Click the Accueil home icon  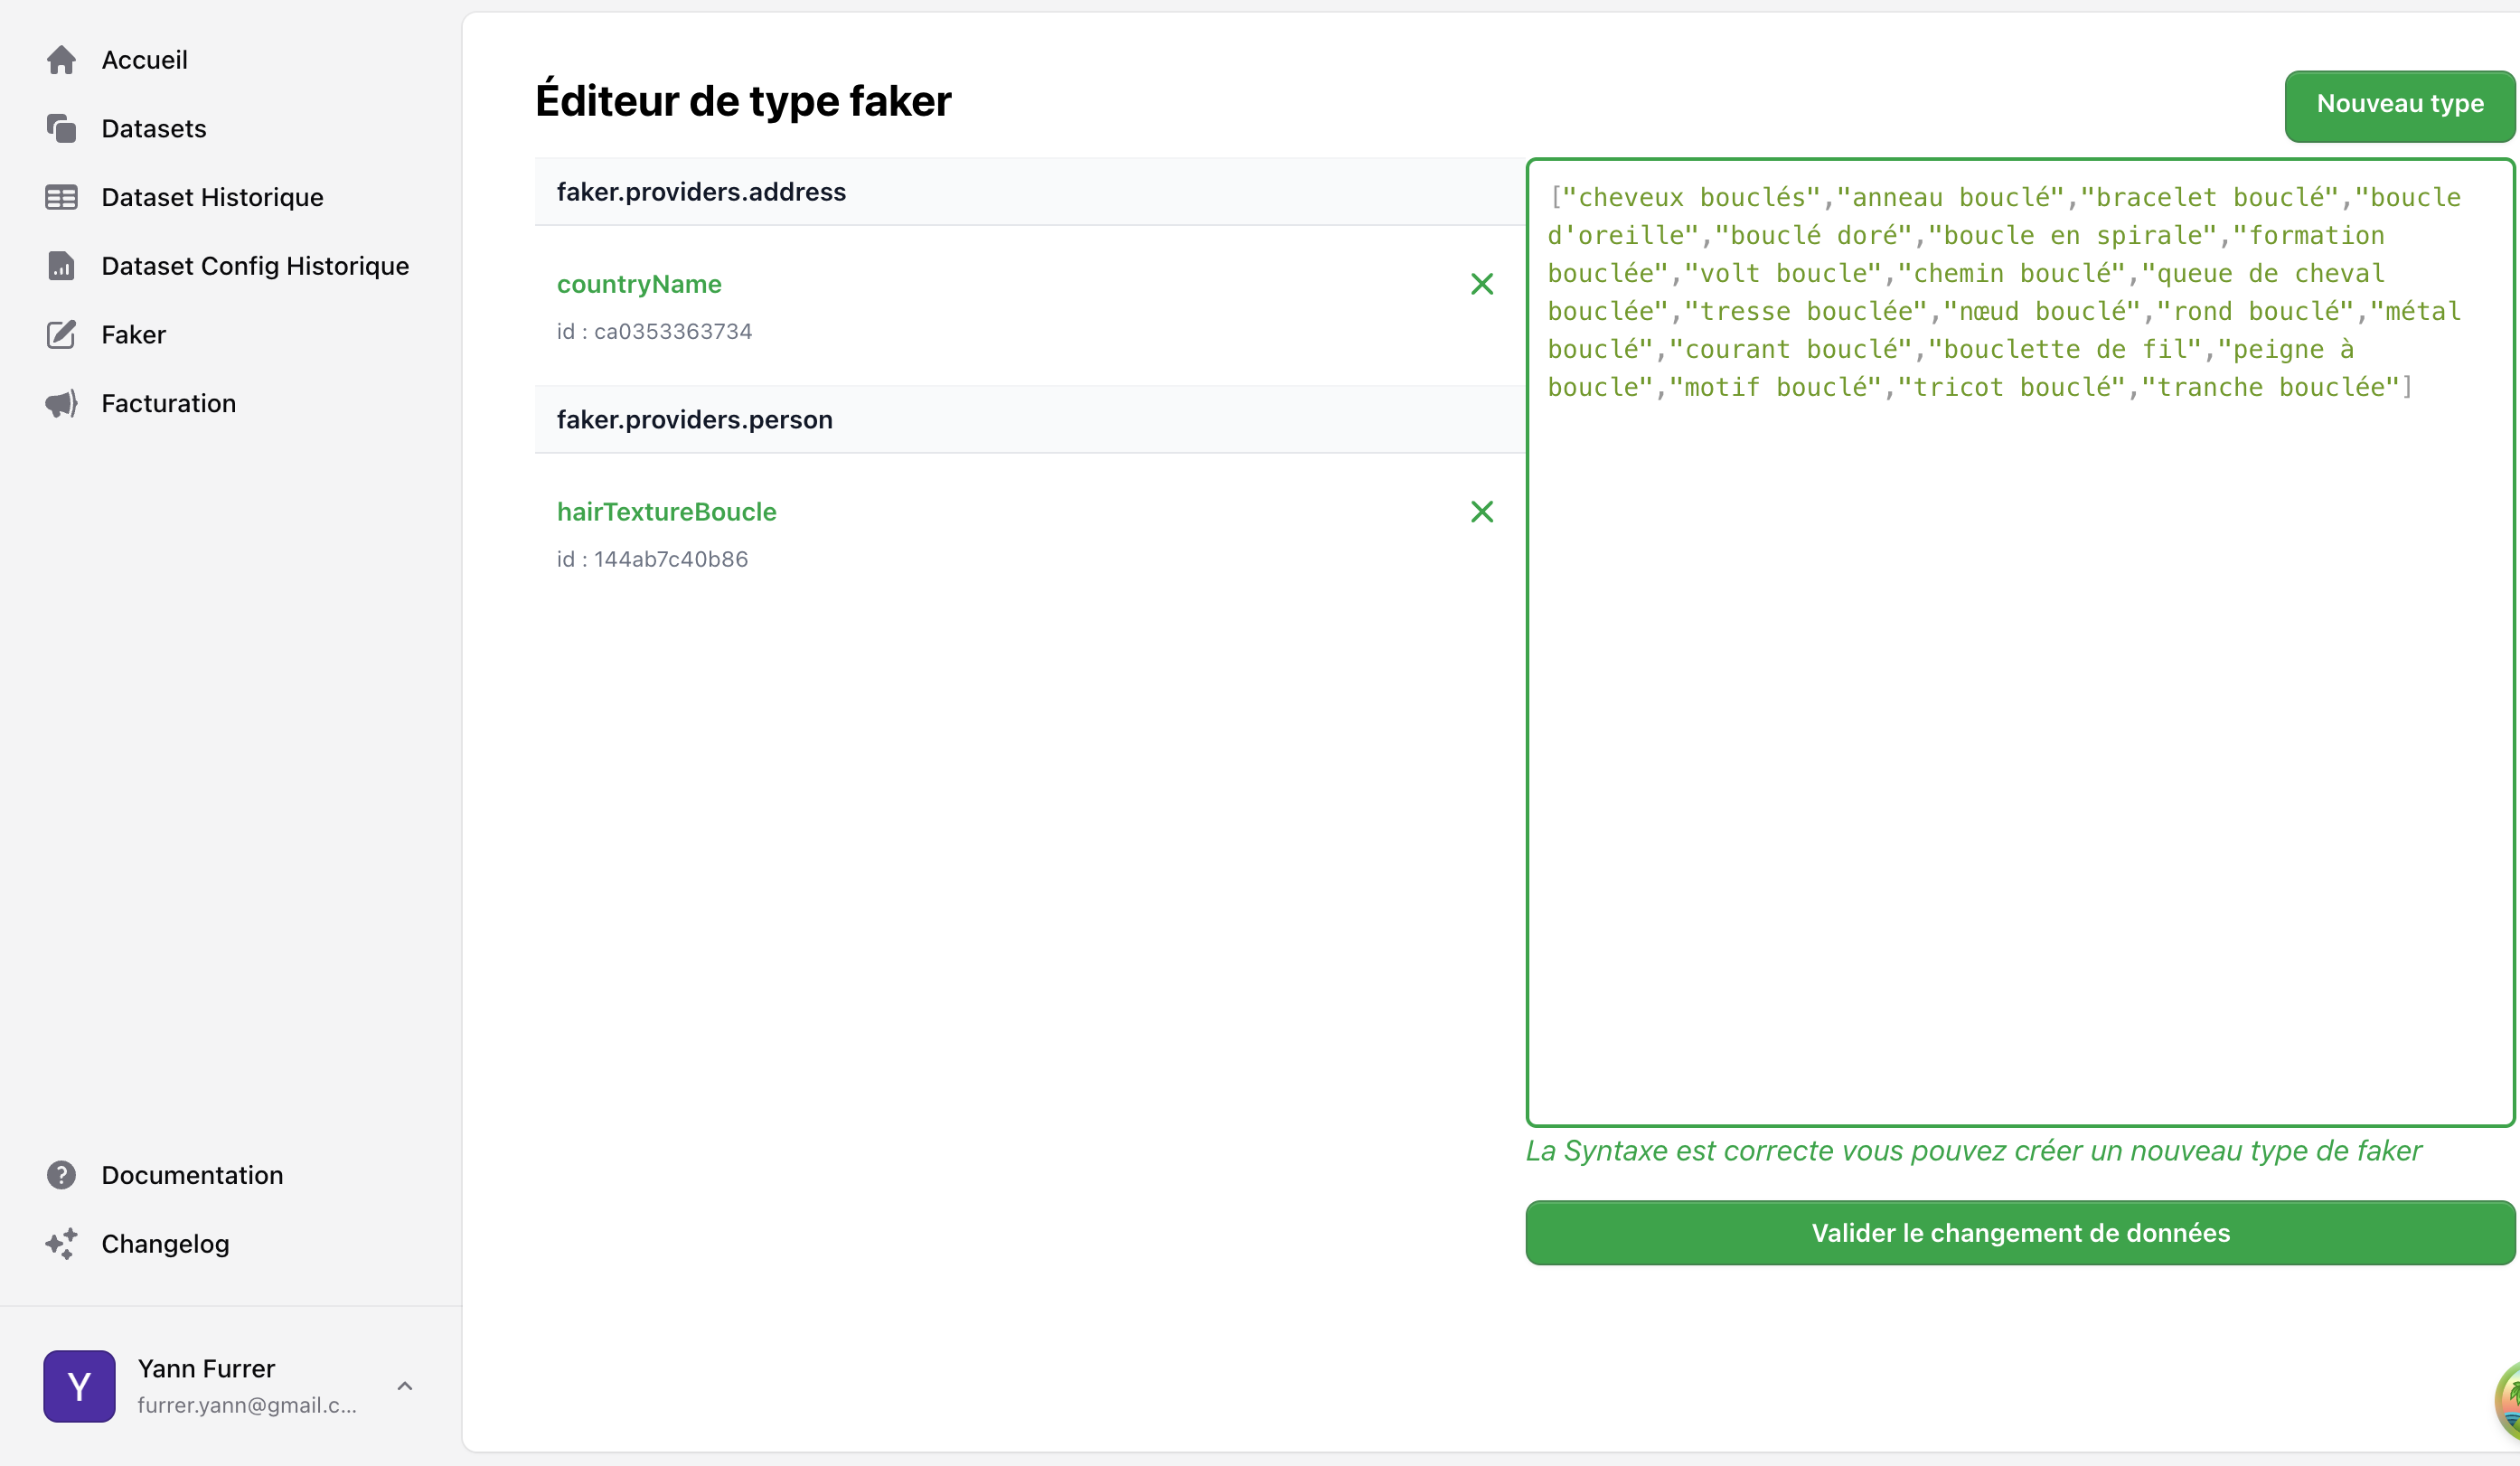click(61, 60)
